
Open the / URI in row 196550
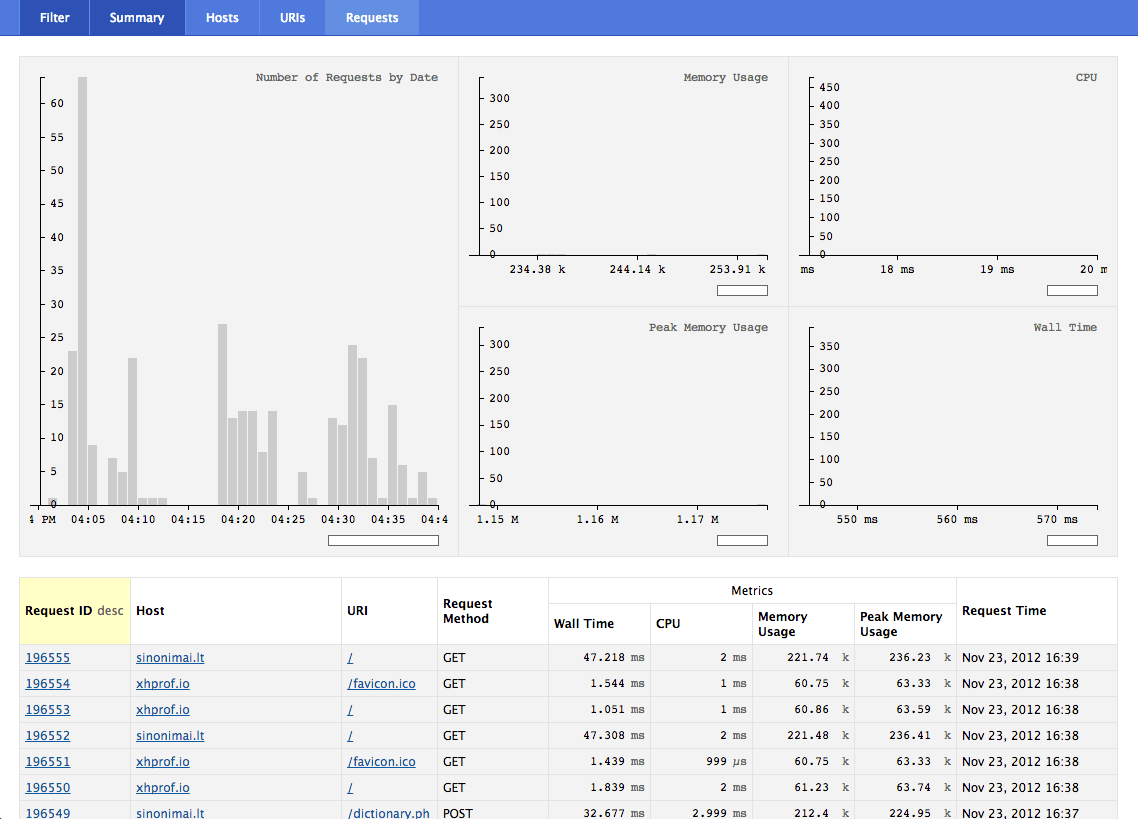coord(351,788)
